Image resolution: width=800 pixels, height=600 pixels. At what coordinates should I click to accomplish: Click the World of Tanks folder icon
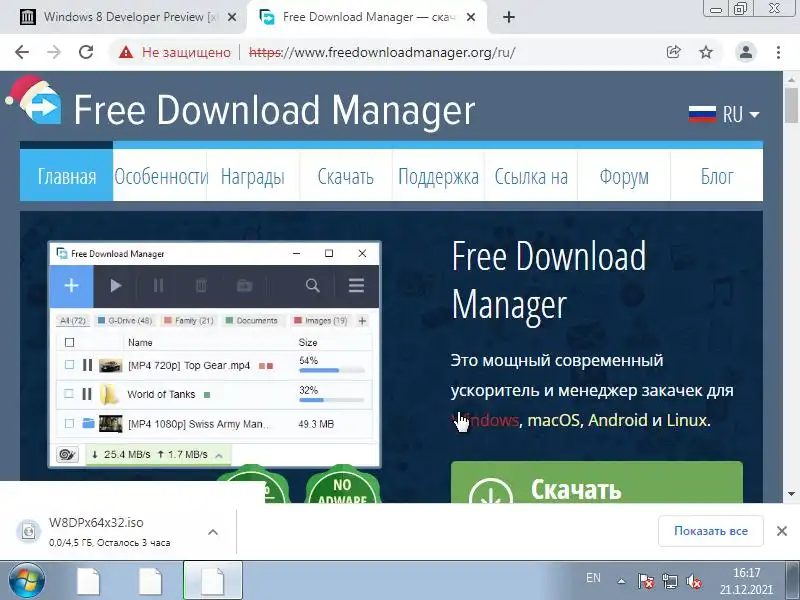(109, 394)
